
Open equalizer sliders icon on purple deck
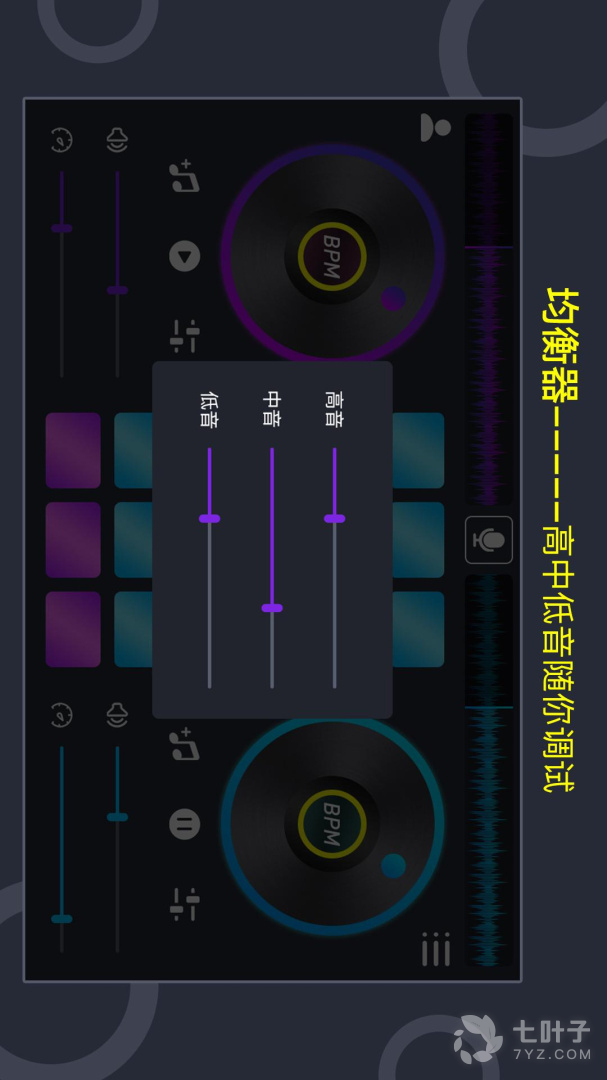185,335
